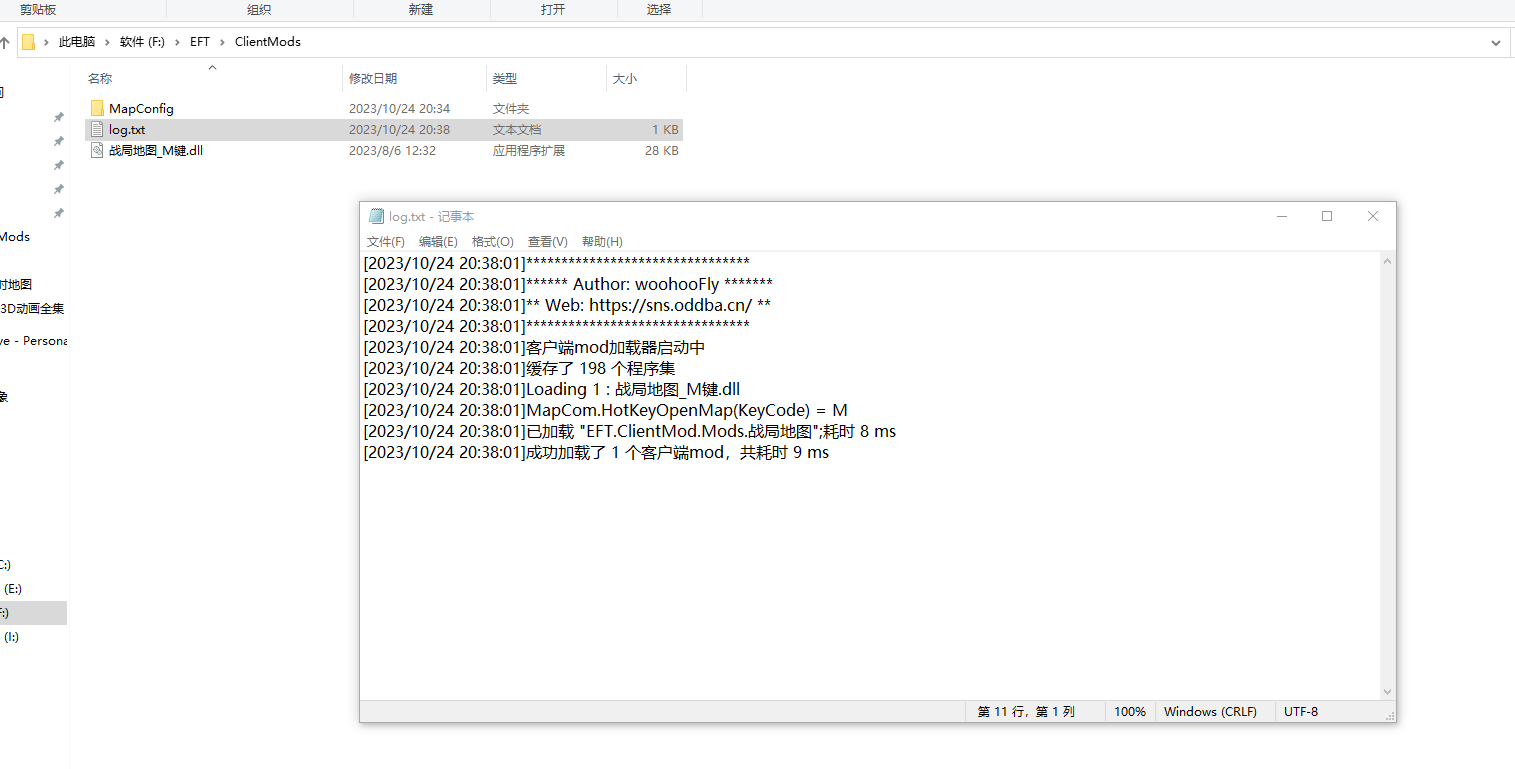
Task: Click the up-directory arrow in Explorer
Action: (x=5, y=42)
